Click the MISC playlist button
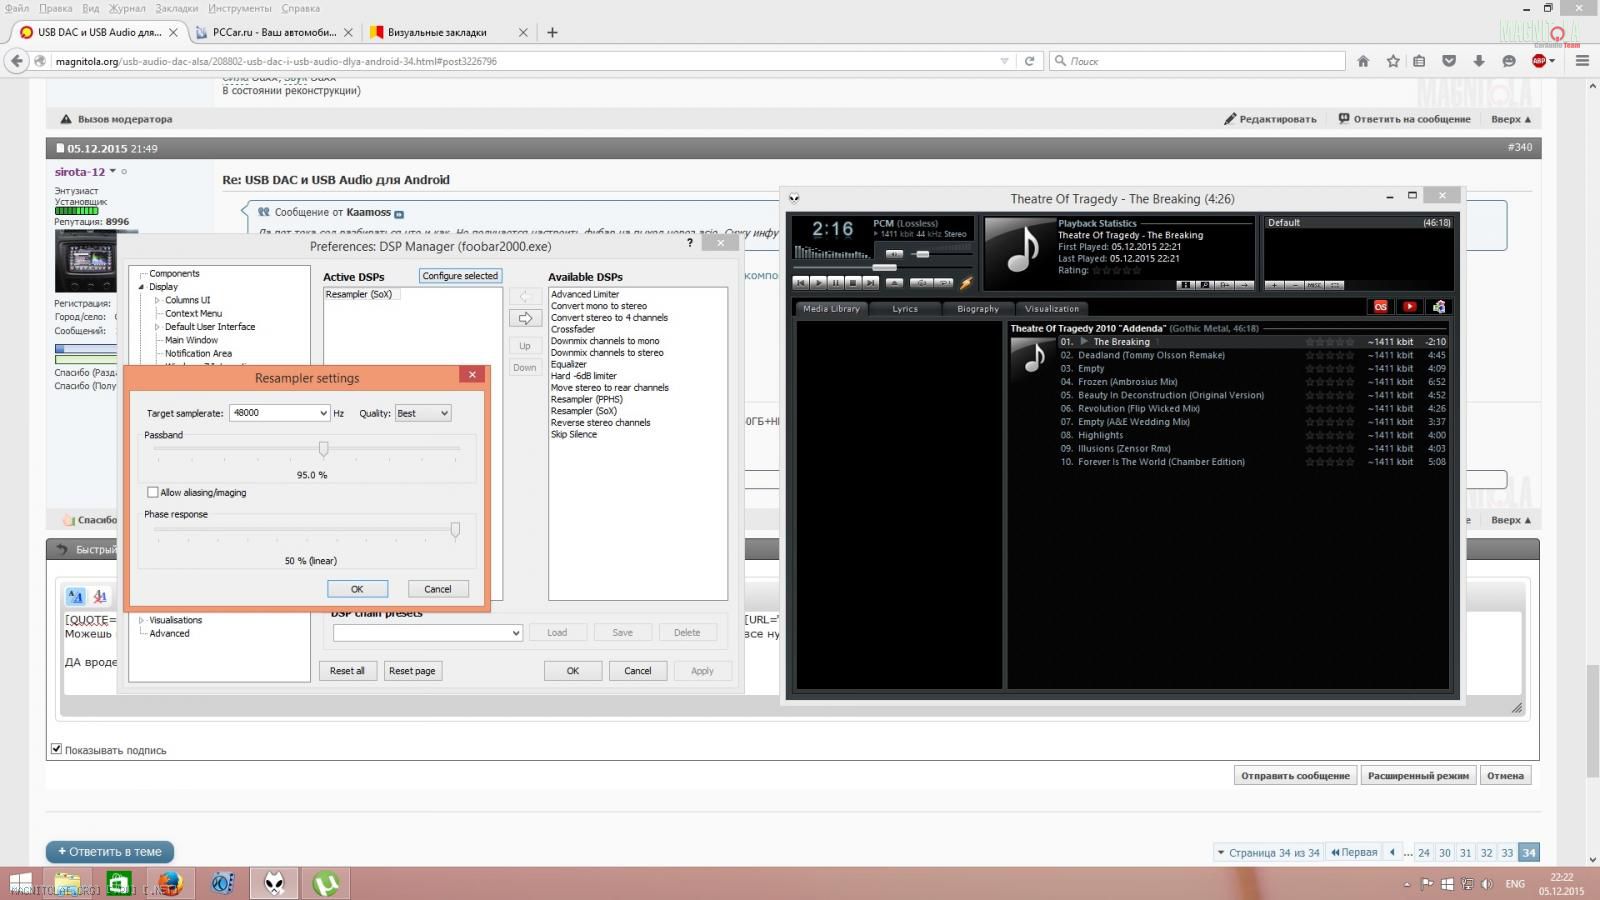This screenshot has width=1600, height=900. [1314, 285]
